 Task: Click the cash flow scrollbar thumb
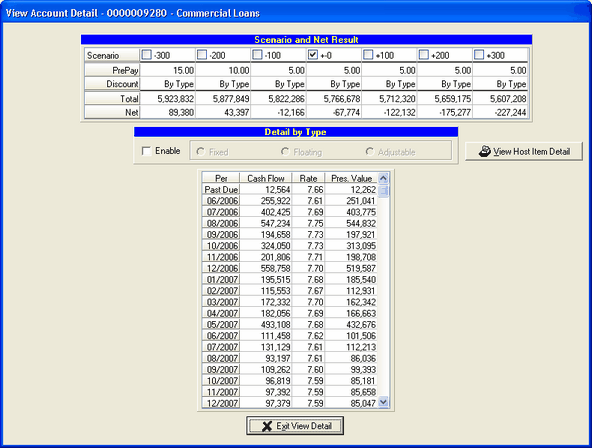coord(383,191)
